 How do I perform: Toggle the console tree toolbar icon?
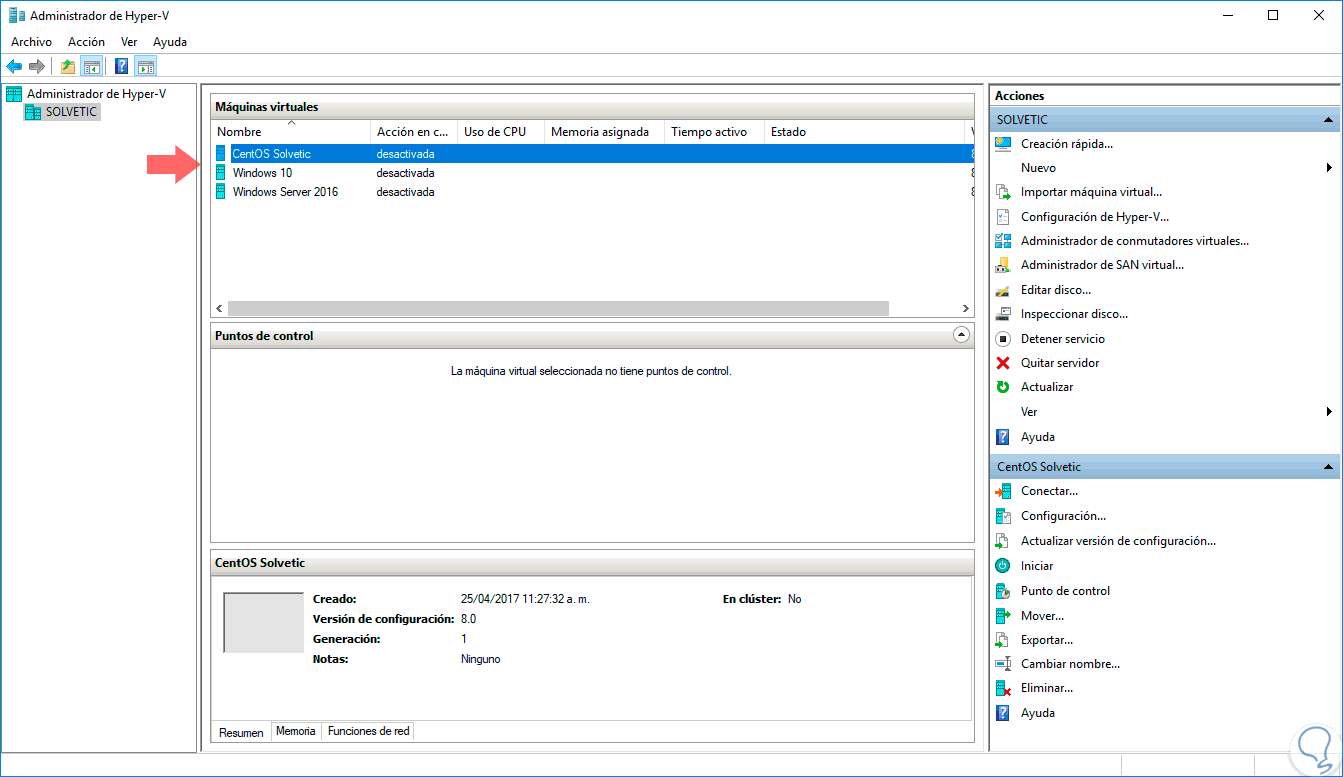tap(91, 67)
